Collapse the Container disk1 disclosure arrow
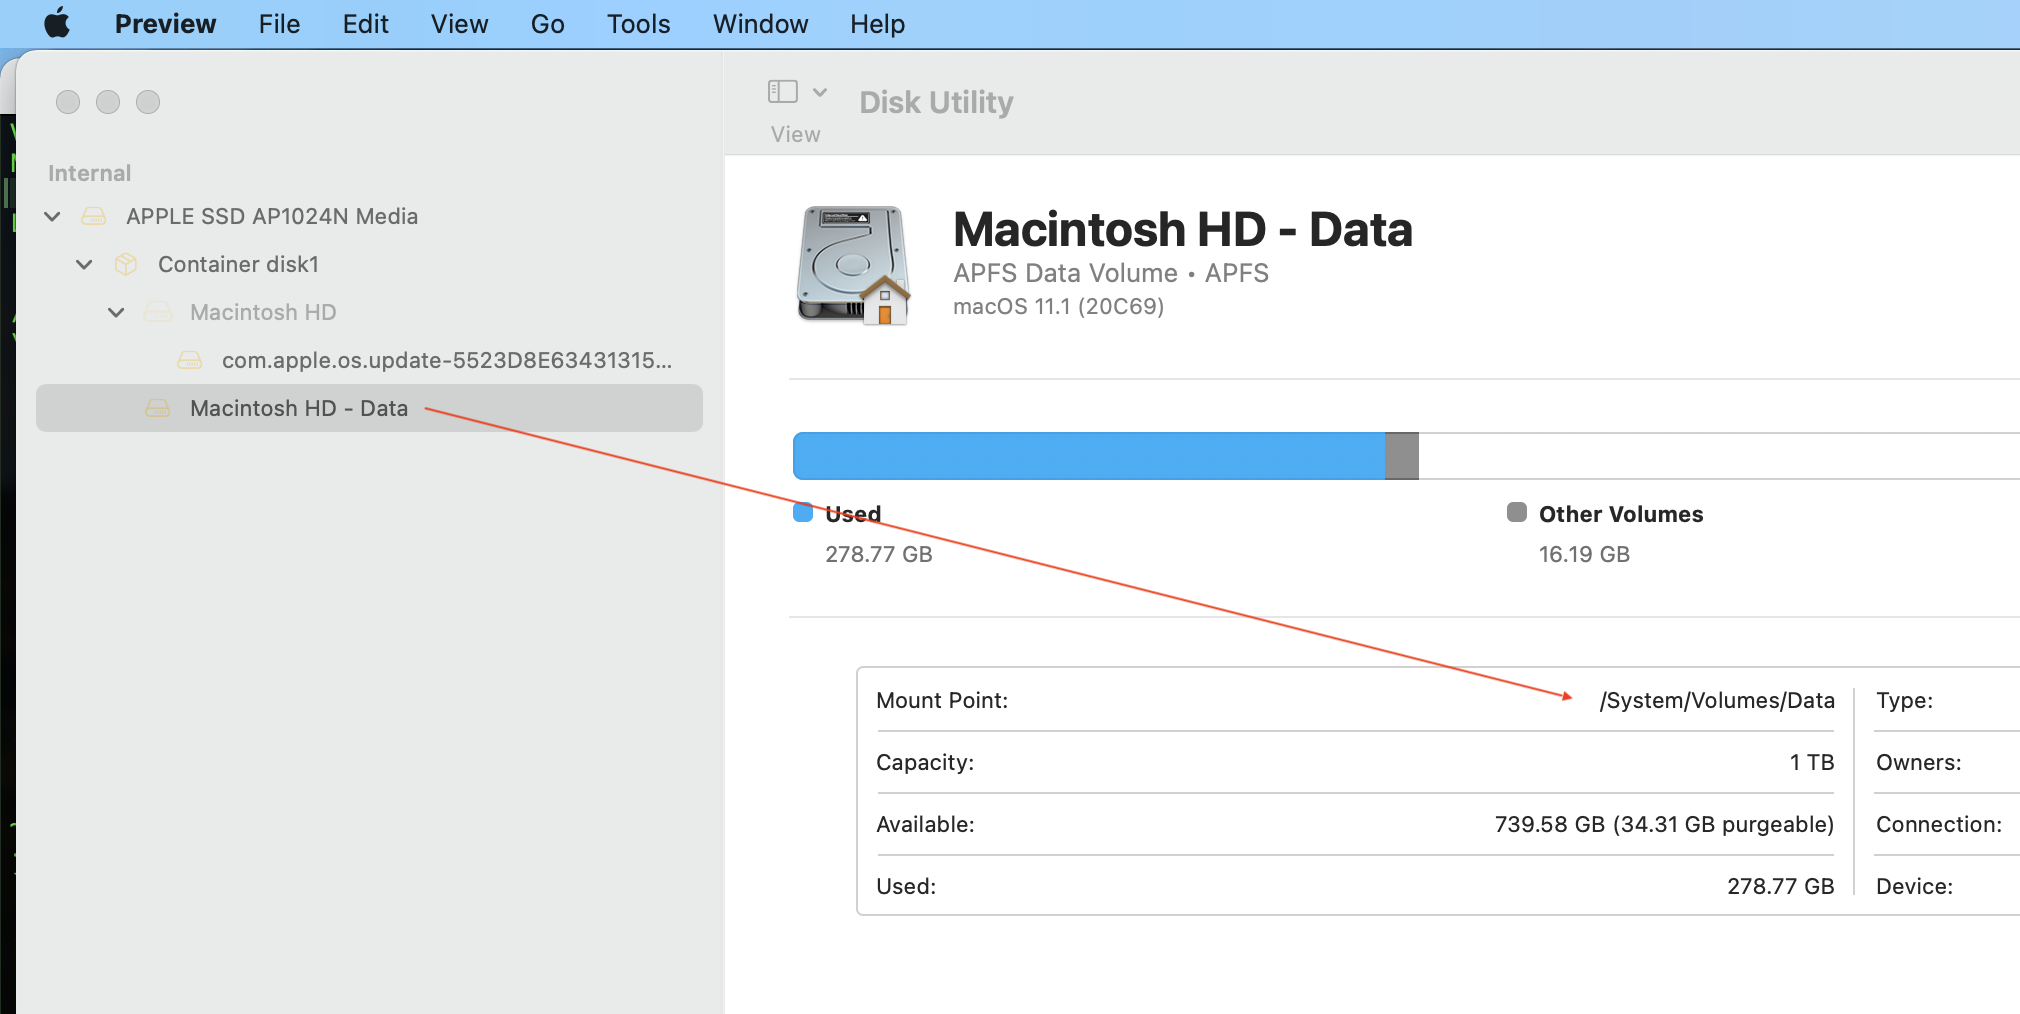2020x1014 pixels. [85, 264]
